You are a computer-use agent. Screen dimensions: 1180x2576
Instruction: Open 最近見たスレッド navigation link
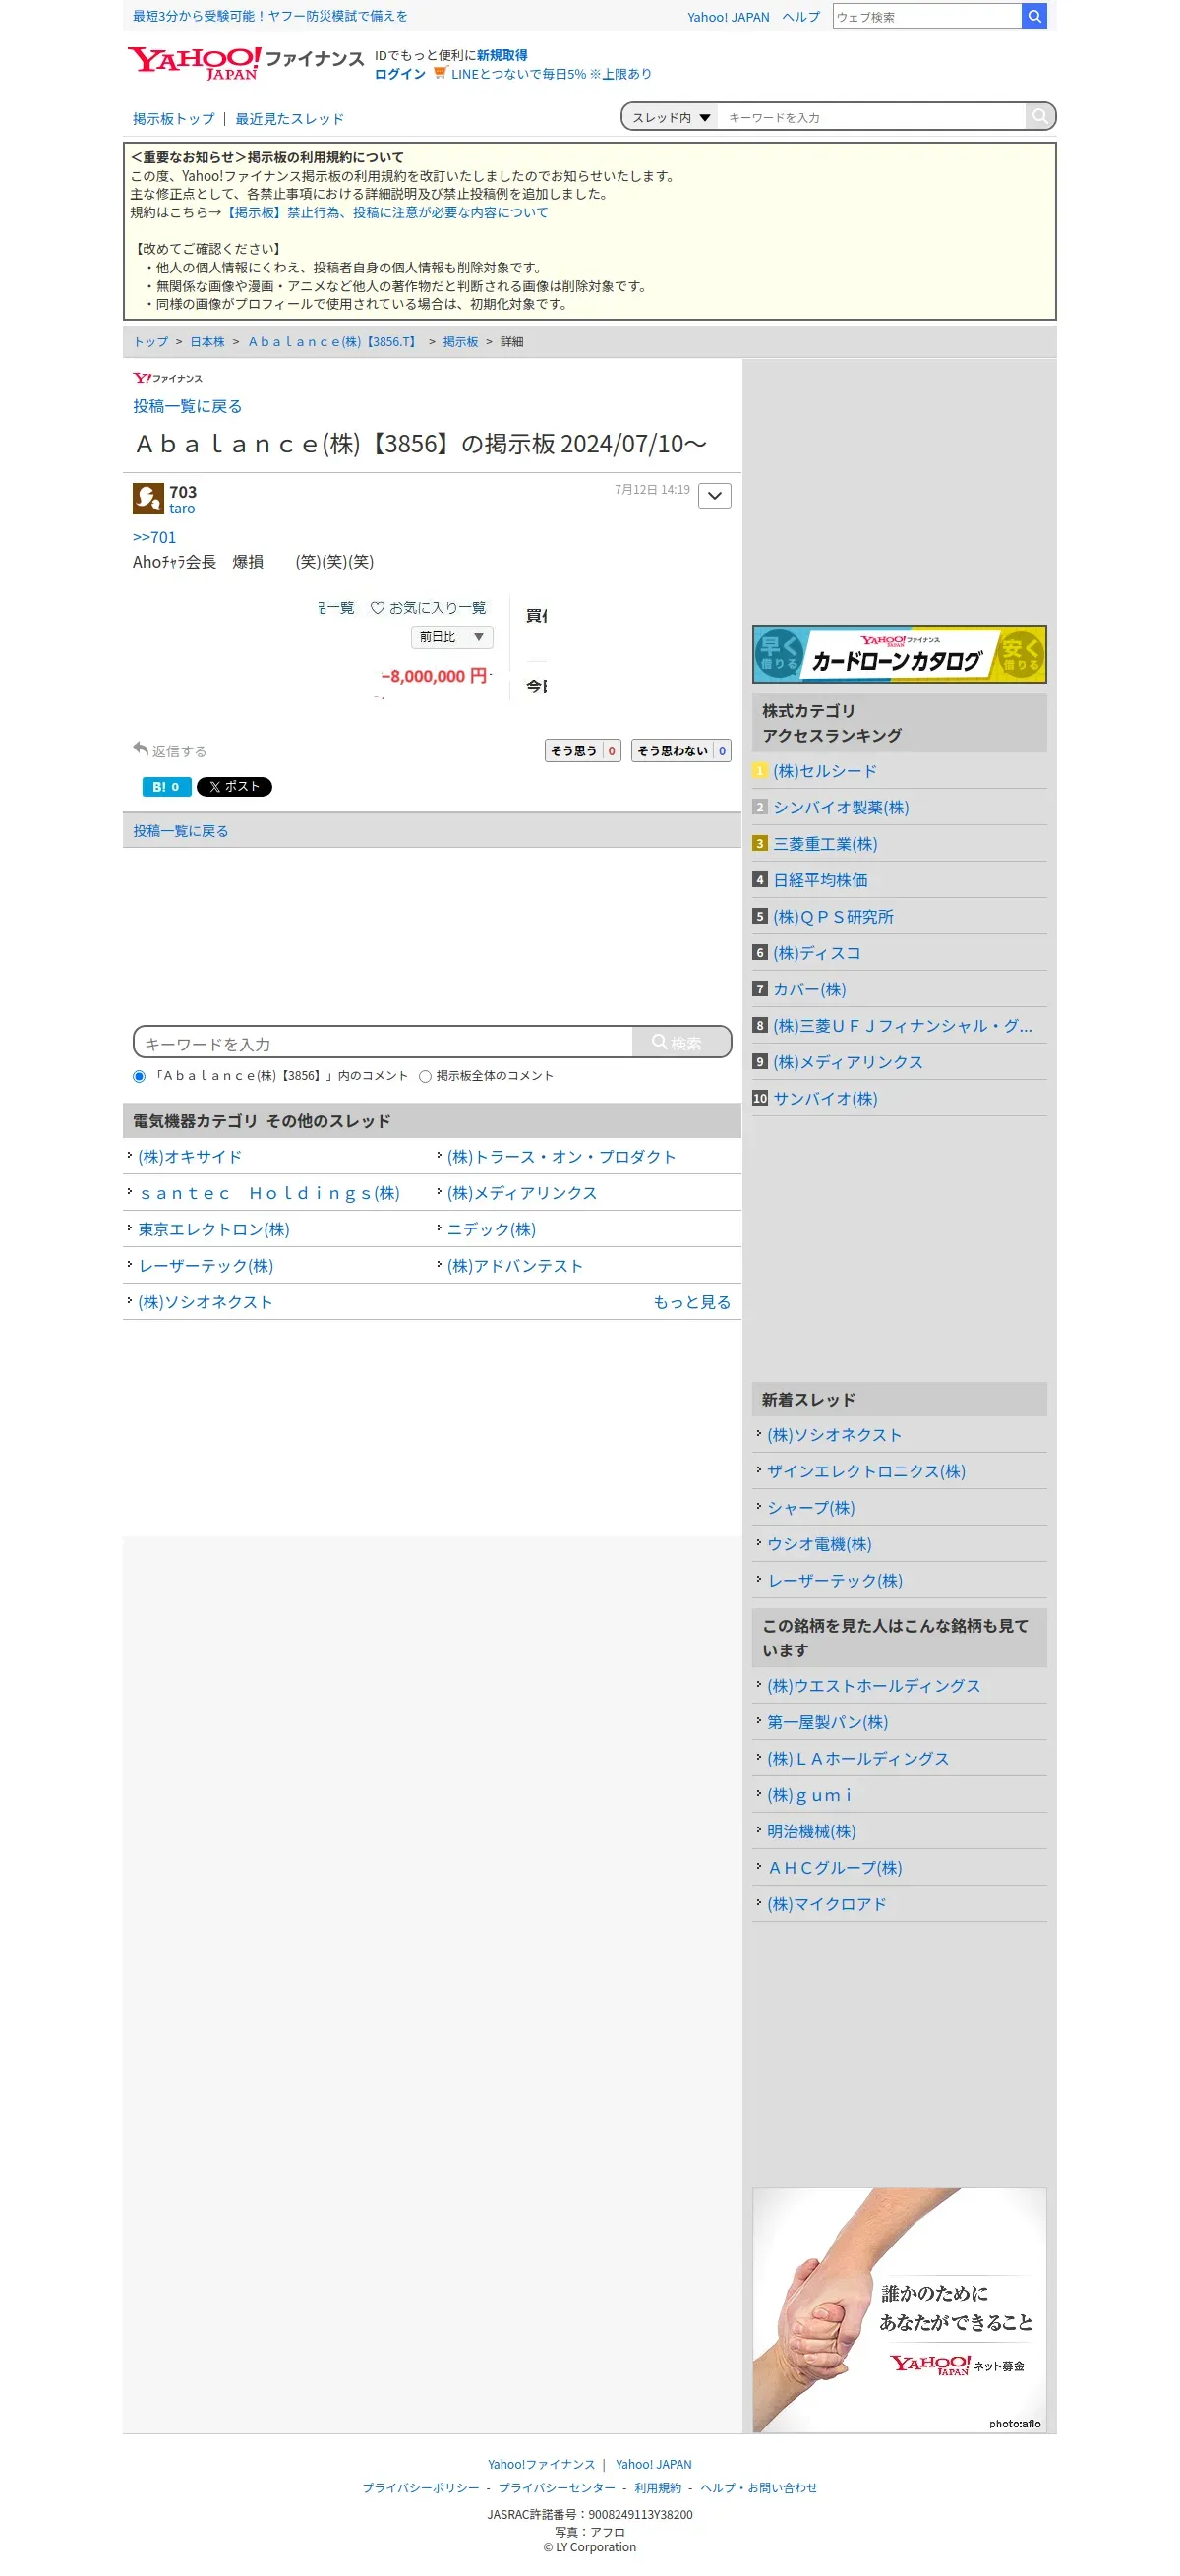(290, 119)
